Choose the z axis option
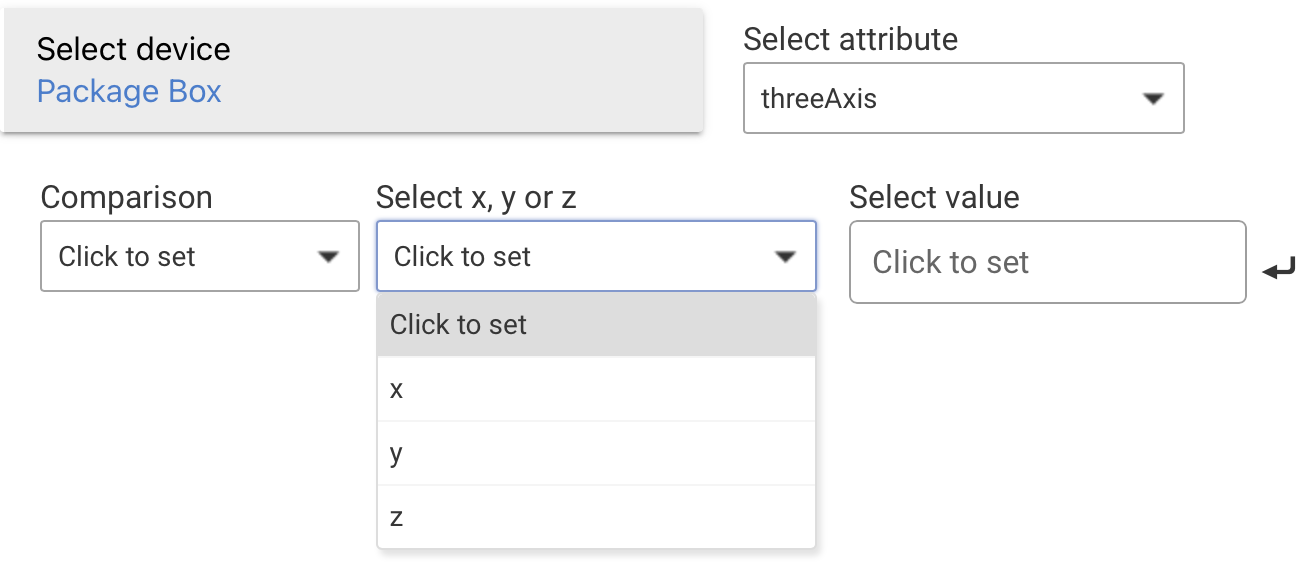1306x588 pixels. pyautogui.click(x=596, y=517)
